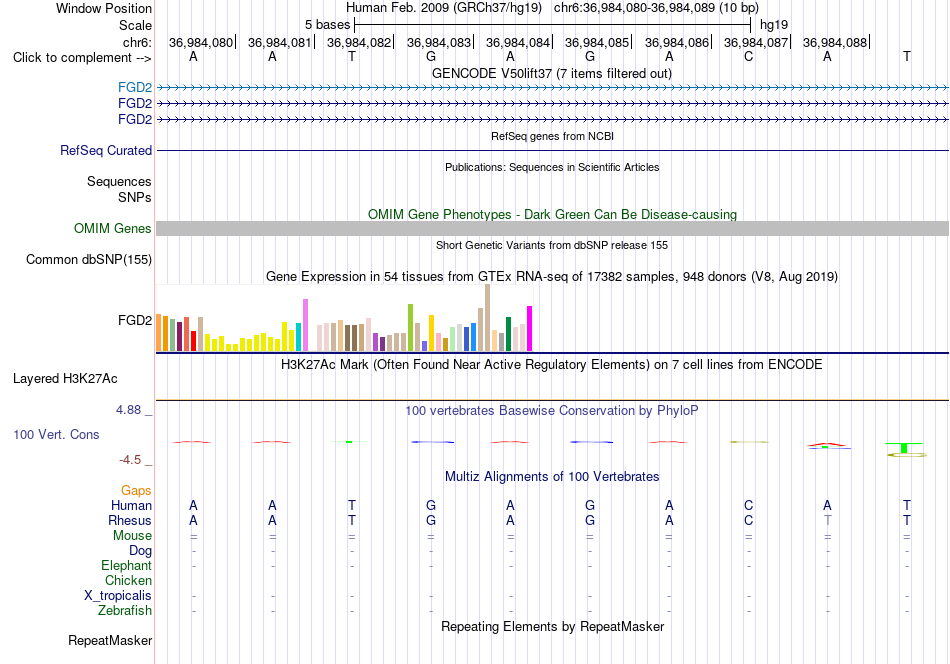Open the 100 Vert. Cons track label
Image resolution: width=950 pixels, height=664 pixels.
(56, 434)
